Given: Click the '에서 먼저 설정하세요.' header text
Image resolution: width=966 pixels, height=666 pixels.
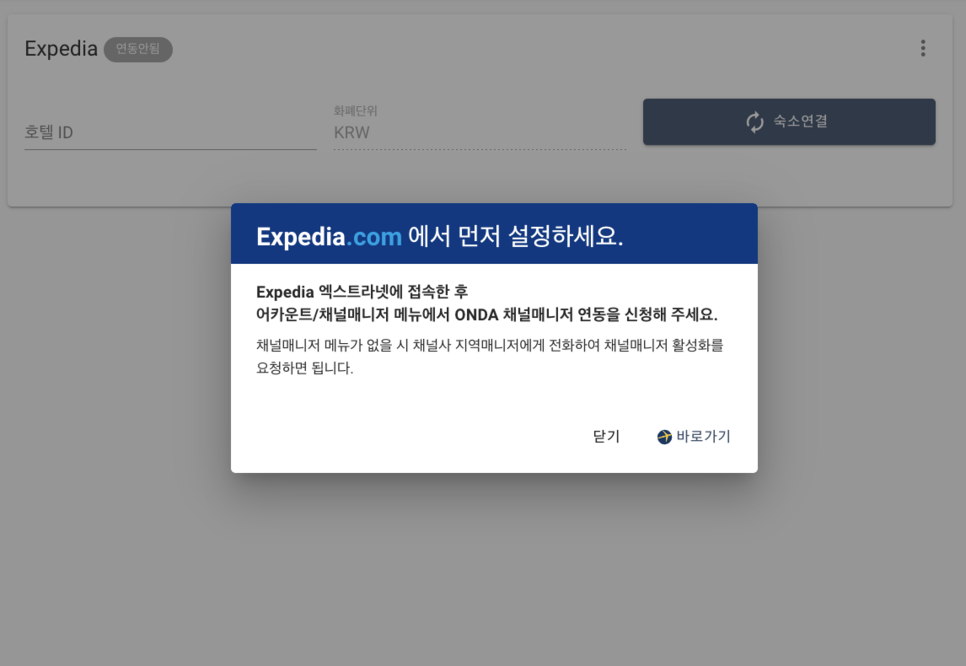Looking at the screenshot, I should pos(516,236).
